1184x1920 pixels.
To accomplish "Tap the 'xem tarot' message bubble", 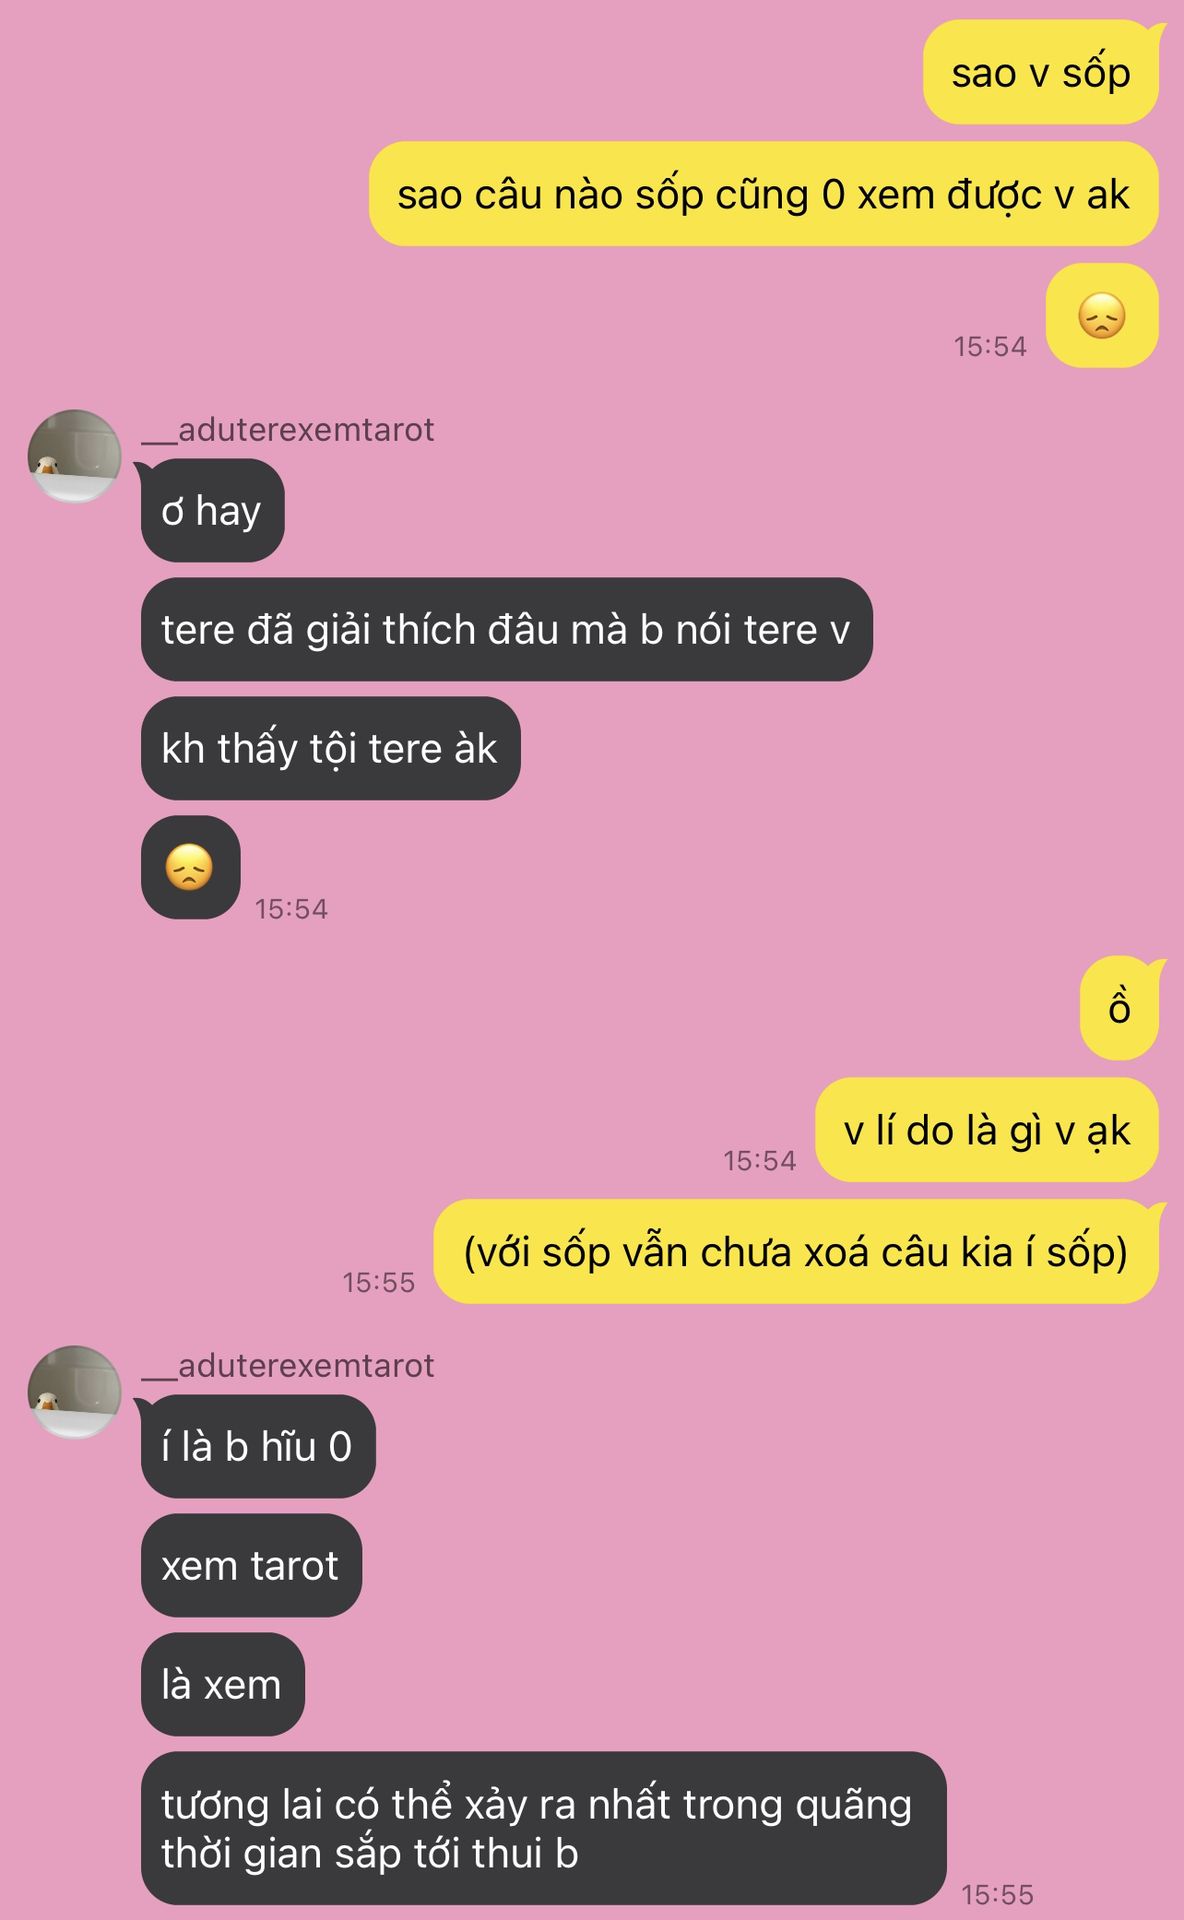I will [x=251, y=1565].
